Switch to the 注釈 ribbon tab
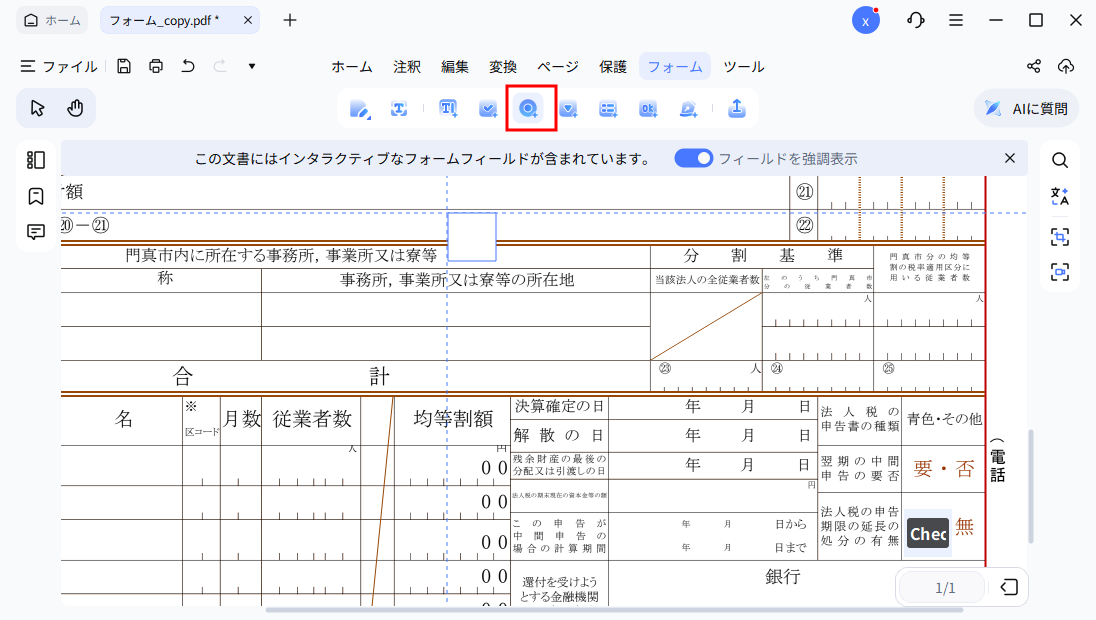 coord(406,67)
